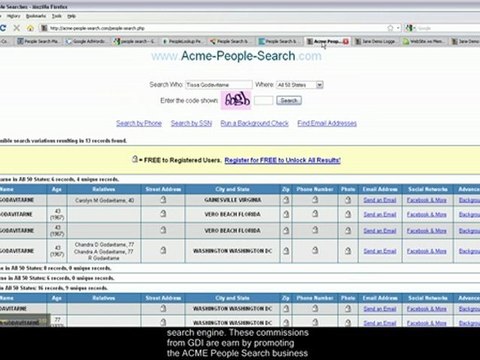Click Facebook & More in Chandra D Godavitarne row
480x360 pixels.
pyautogui.click(x=427, y=251)
